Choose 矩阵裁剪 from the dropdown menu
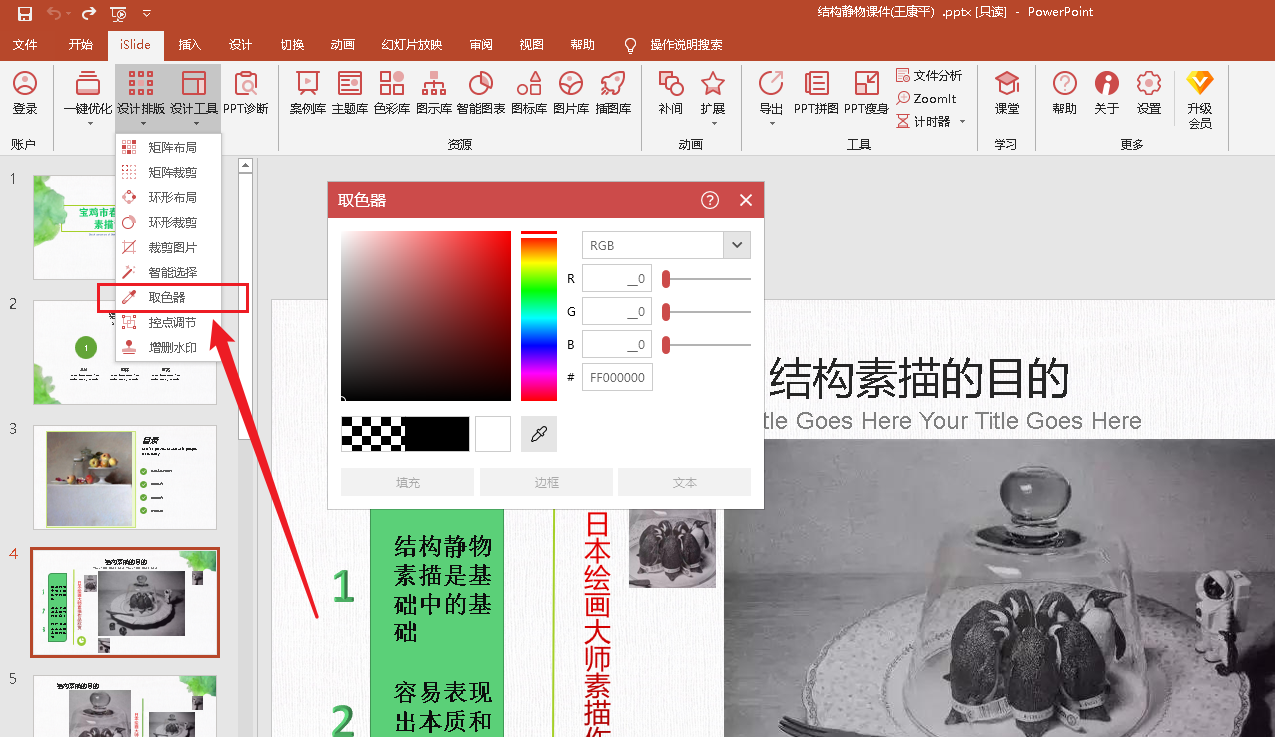The height and width of the screenshot is (737, 1275). (168, 172)
